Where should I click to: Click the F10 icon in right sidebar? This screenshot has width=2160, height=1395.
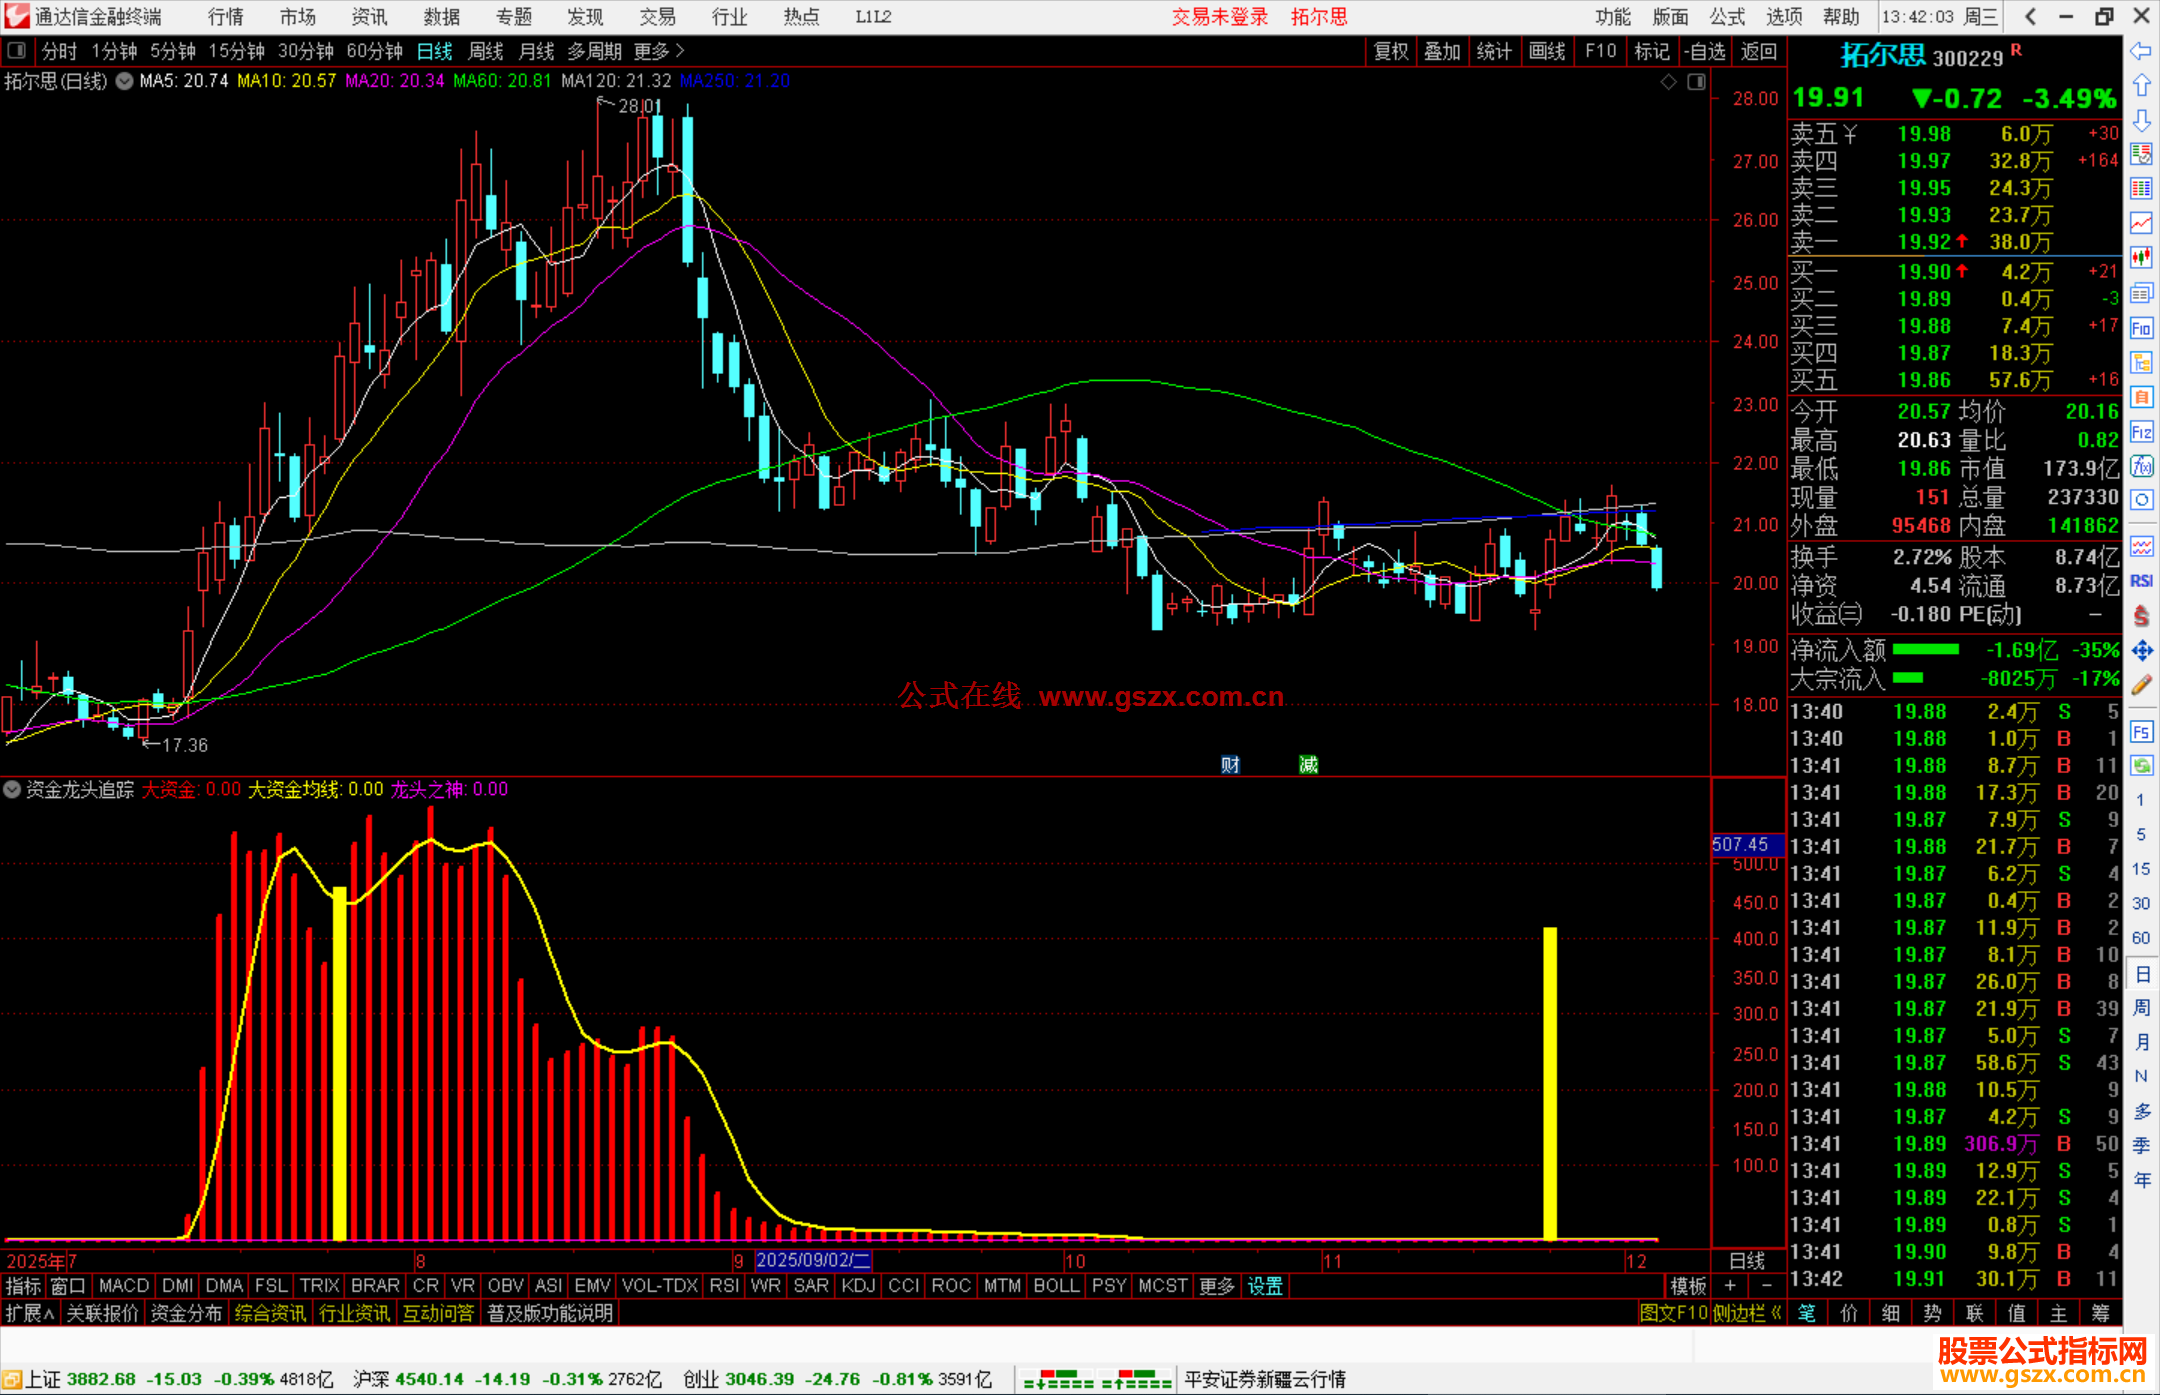[x=2141, y=328]
